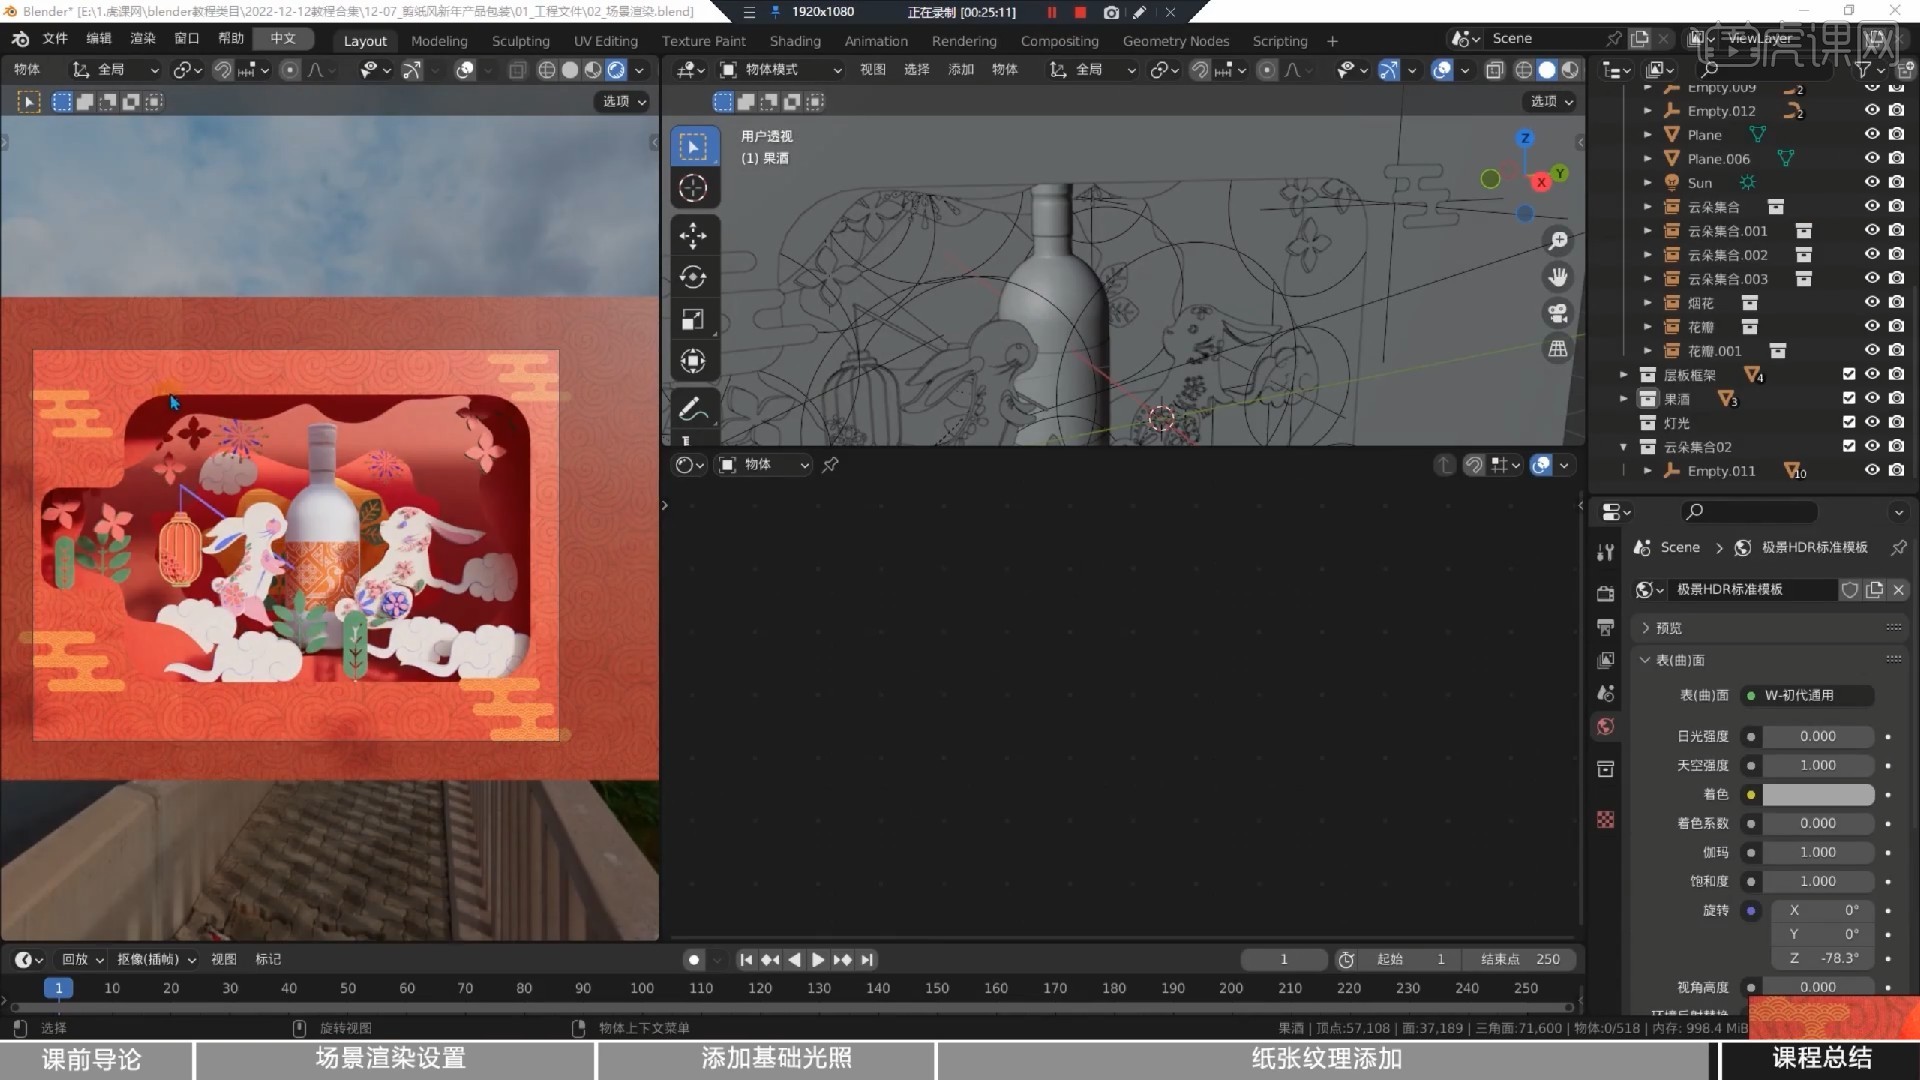Uncheck the 云朵集合02 collection checkbox

tap(1849, 446)
